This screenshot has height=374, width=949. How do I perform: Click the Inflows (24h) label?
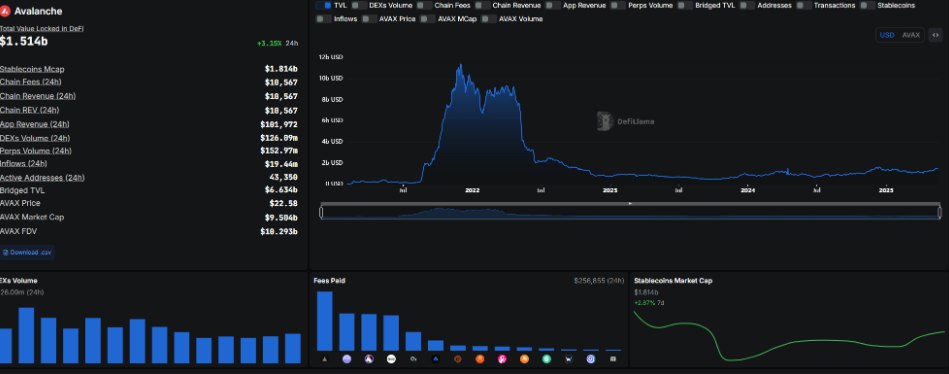pos(24,163)
